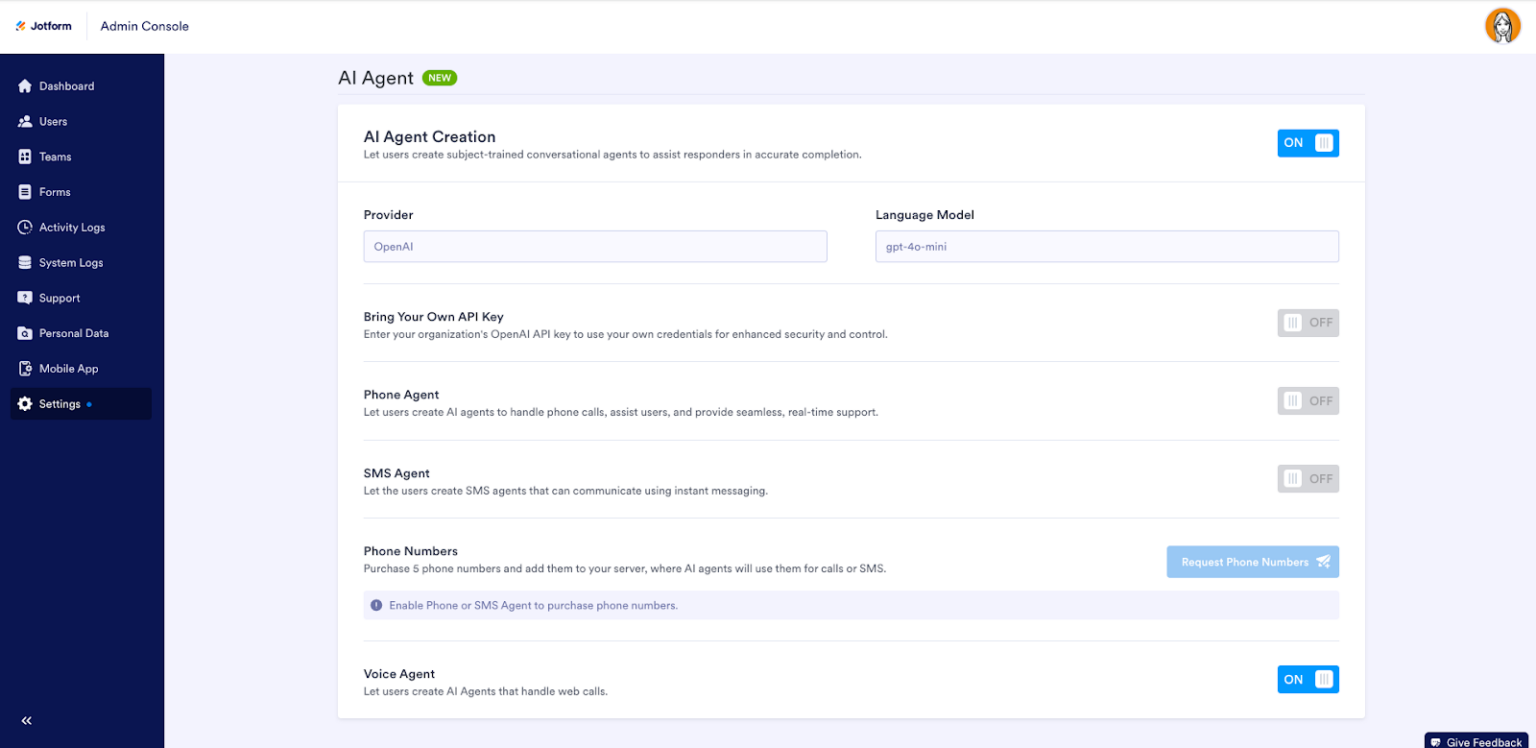Navigate to Forms via the sidebar icon

[55, 191]
